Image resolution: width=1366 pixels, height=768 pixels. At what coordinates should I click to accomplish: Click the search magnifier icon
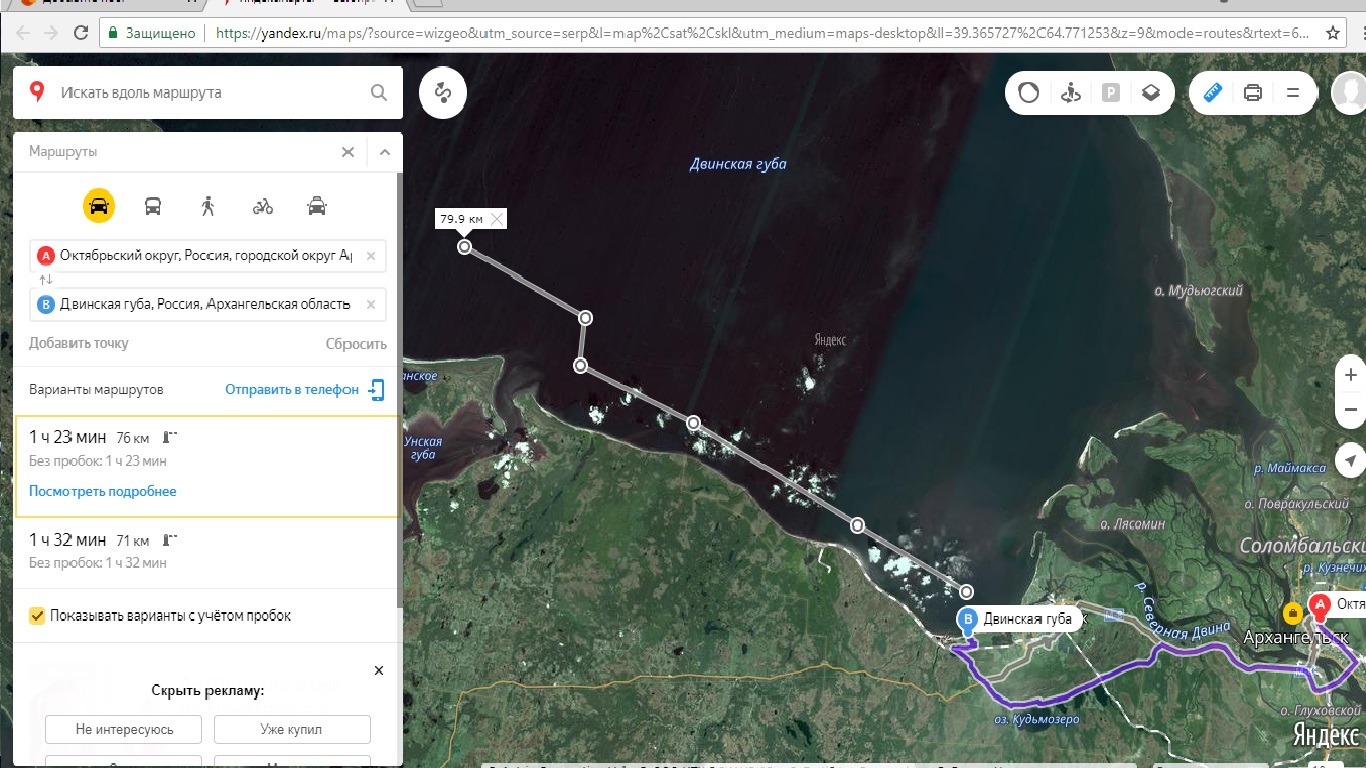pos(379,93)
